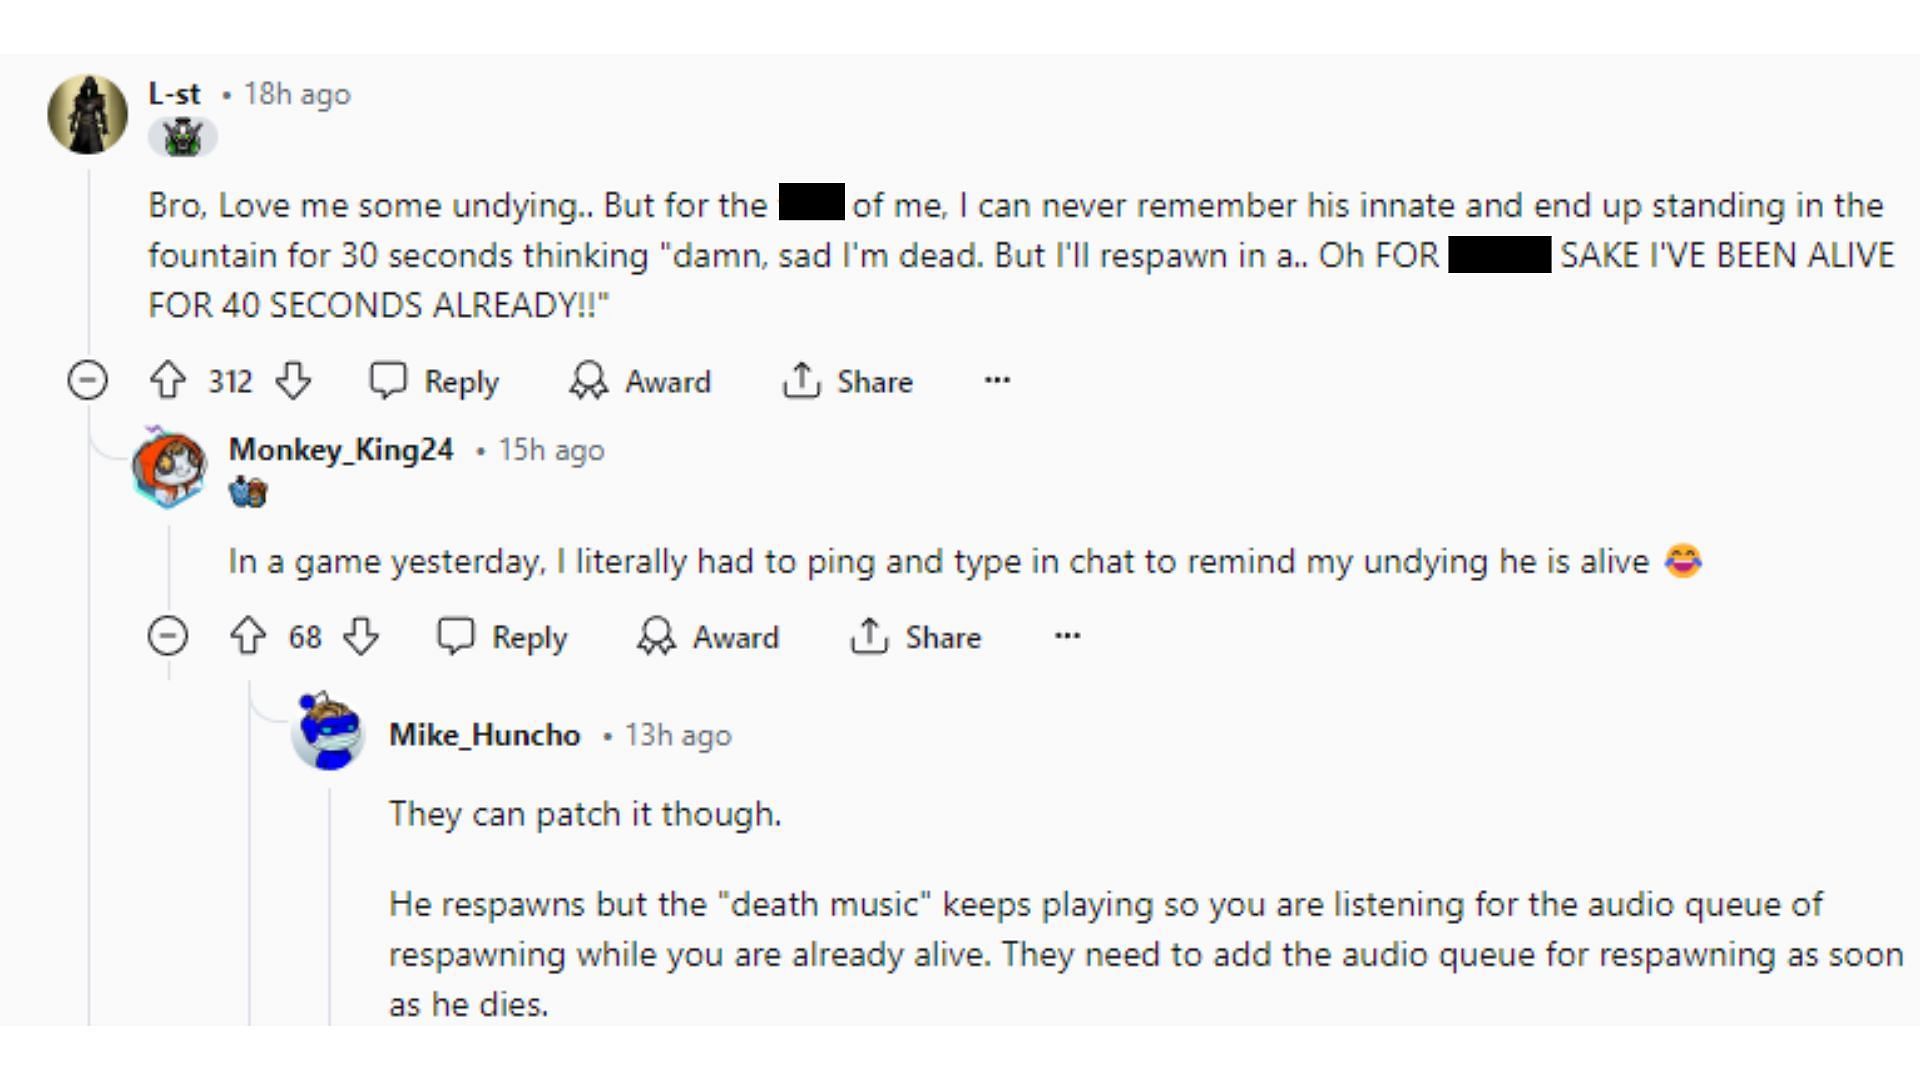Expand the more options menu on L-st comment
1920x1080 pixels.
[x=997, y=382]
